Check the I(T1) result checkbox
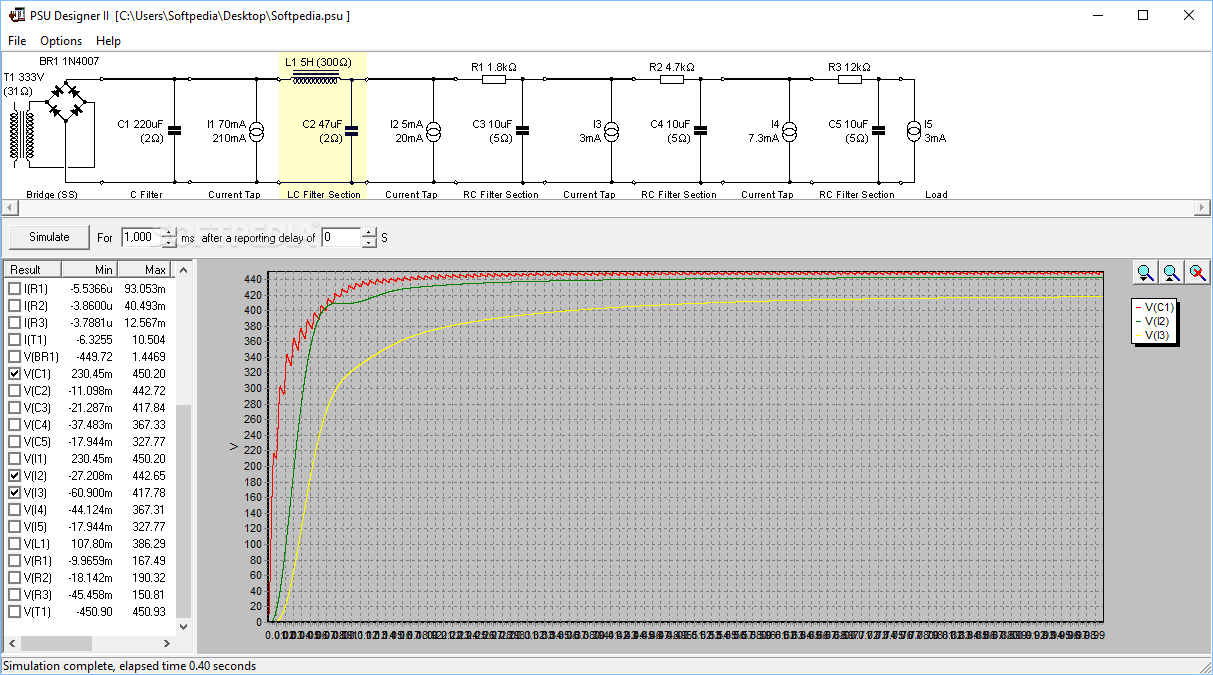1213x675 pixels. pos(14,339)
